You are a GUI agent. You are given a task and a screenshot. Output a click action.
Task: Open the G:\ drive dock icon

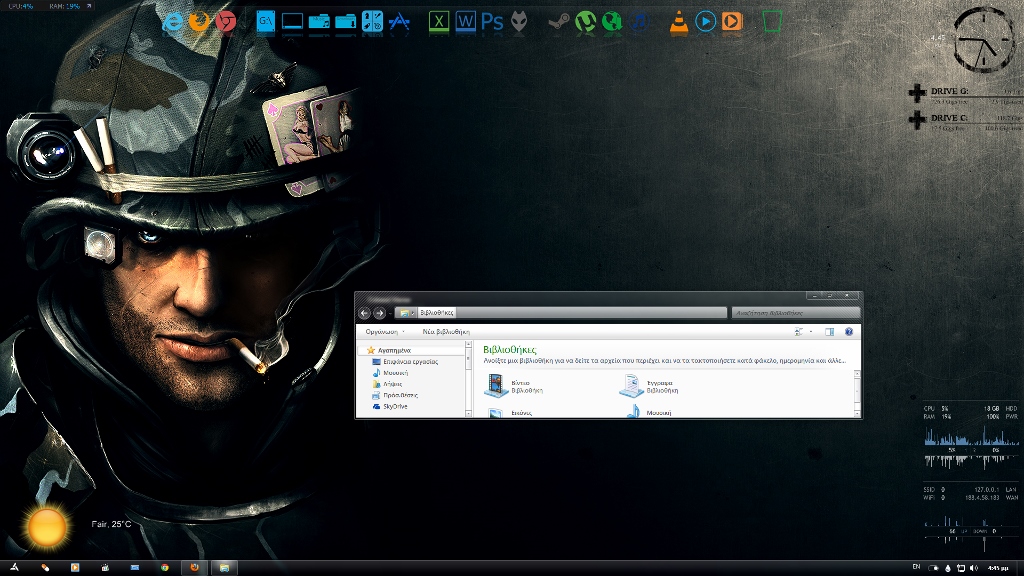click(265, 22)
